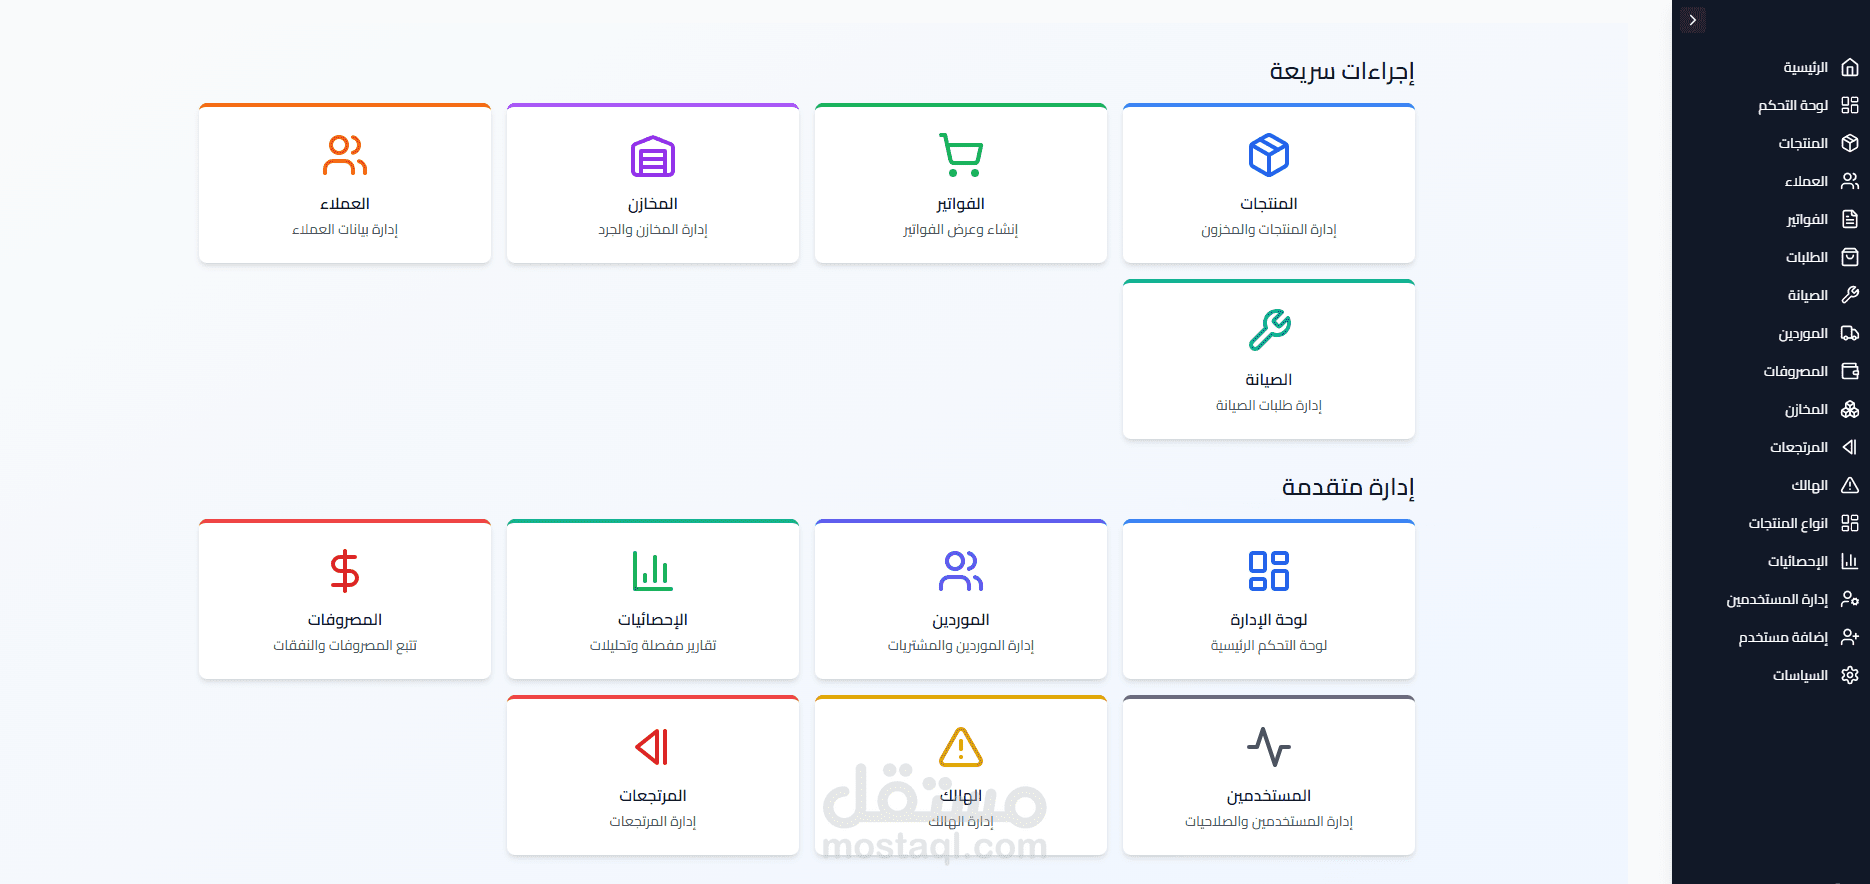Click the warning triangle icon beside الهالك in sidebar

(x=1850, y=485)
